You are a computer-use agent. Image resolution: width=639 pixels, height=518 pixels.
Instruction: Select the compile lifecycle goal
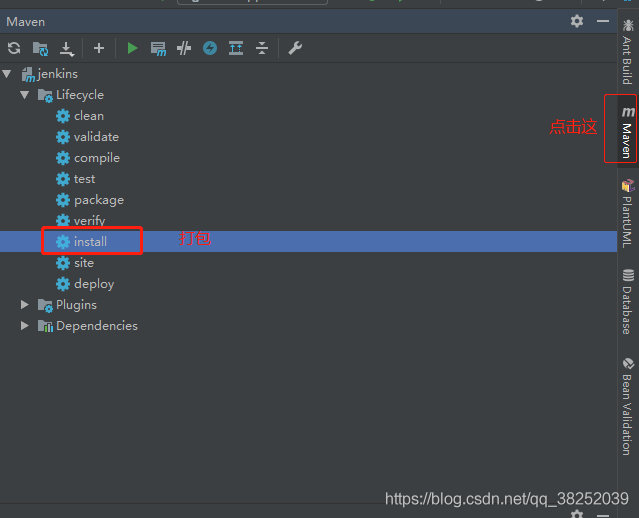coord(308,158)
